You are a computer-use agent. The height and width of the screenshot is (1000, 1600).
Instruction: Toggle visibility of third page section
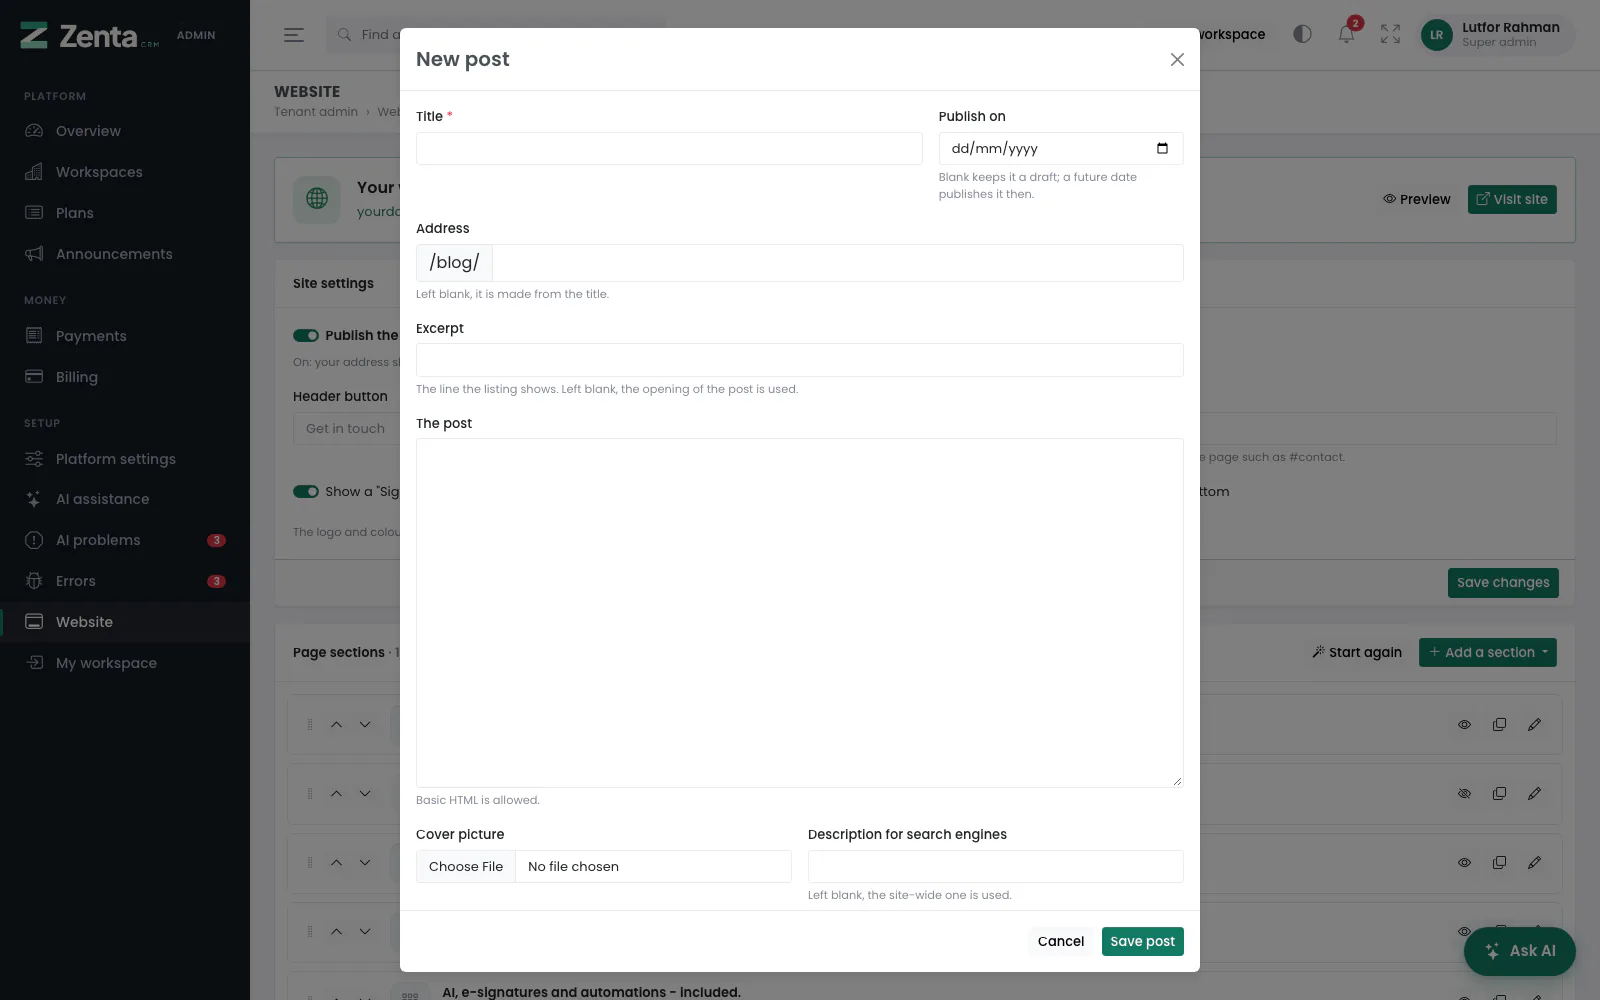(x=1464, y=862)
